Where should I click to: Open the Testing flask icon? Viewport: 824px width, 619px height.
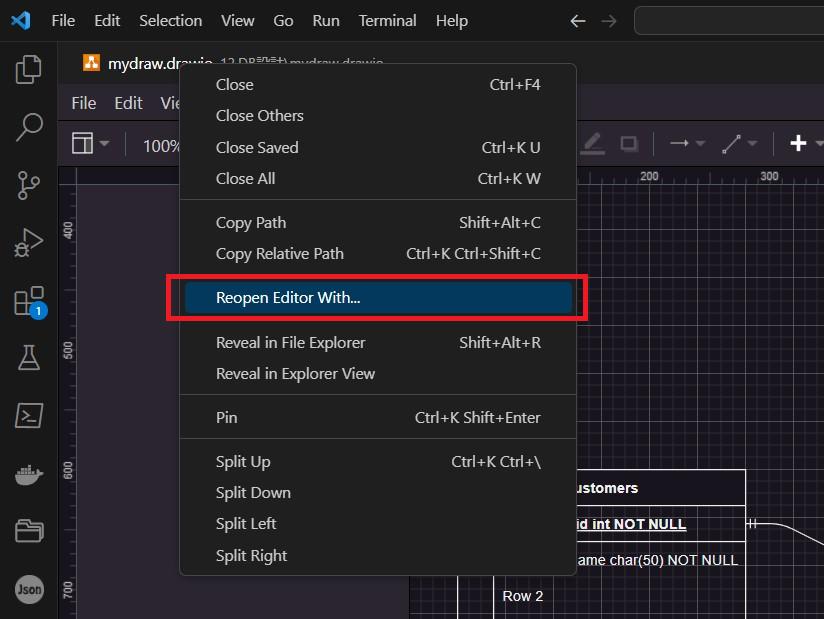tap(29, 357)
